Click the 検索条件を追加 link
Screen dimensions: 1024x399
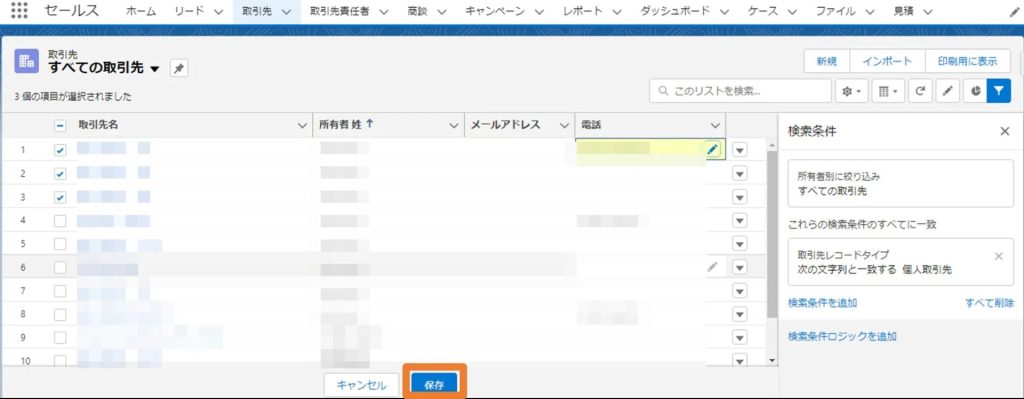pos(822,302)
